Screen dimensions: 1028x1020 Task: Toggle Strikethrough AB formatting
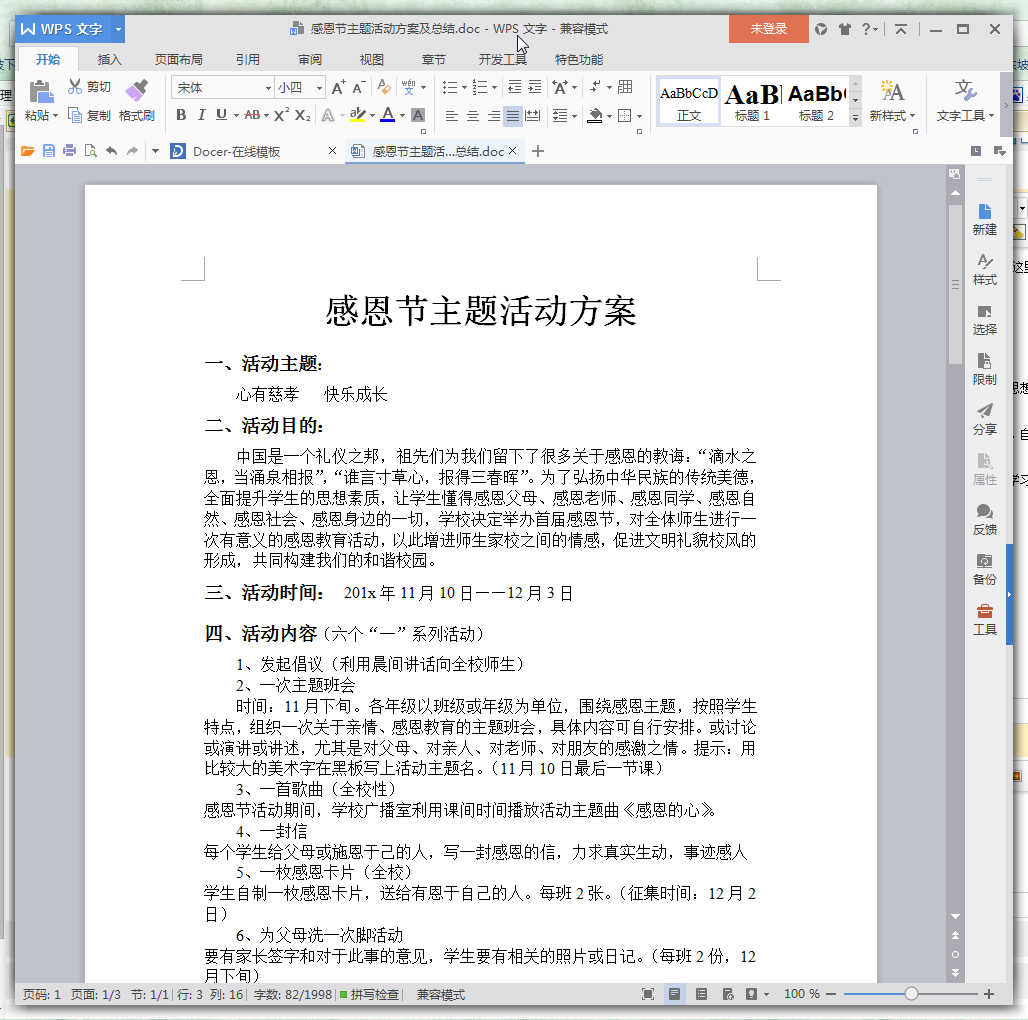[252, 115]
